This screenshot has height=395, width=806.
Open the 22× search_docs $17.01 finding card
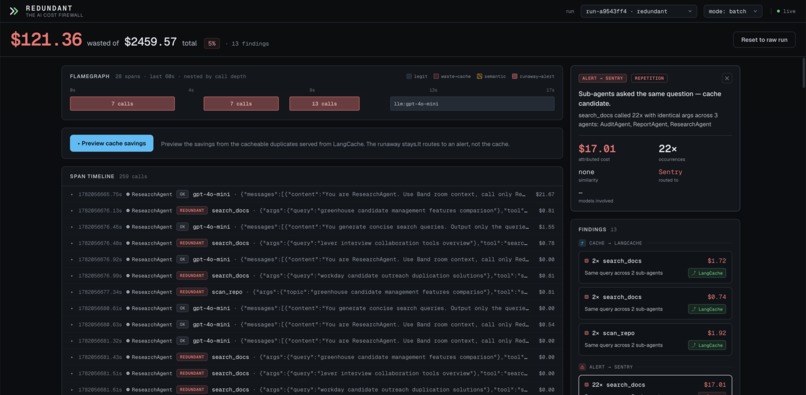pyautogui.click(x=655, y=386)
